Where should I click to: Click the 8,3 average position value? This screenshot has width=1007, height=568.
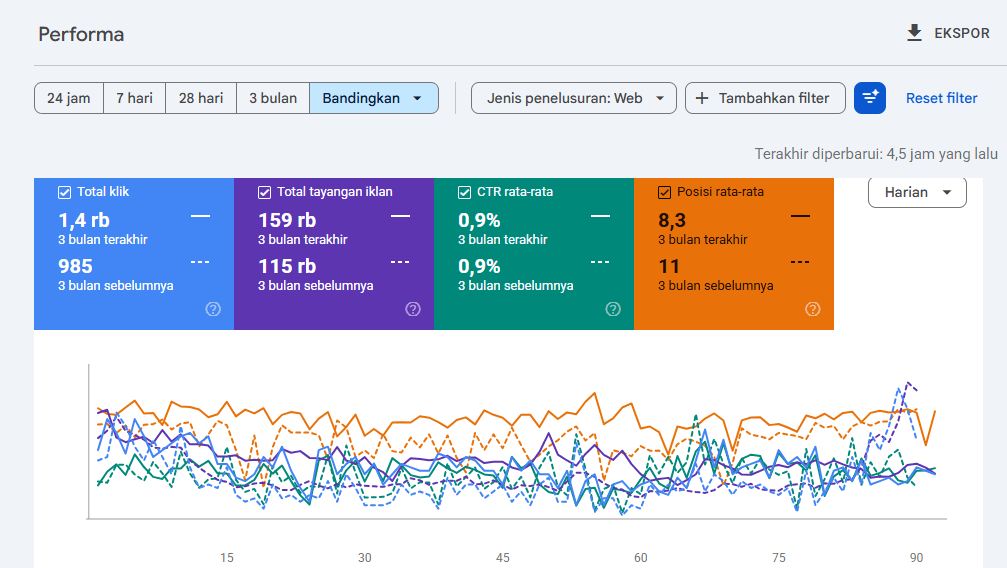[672, 220]
